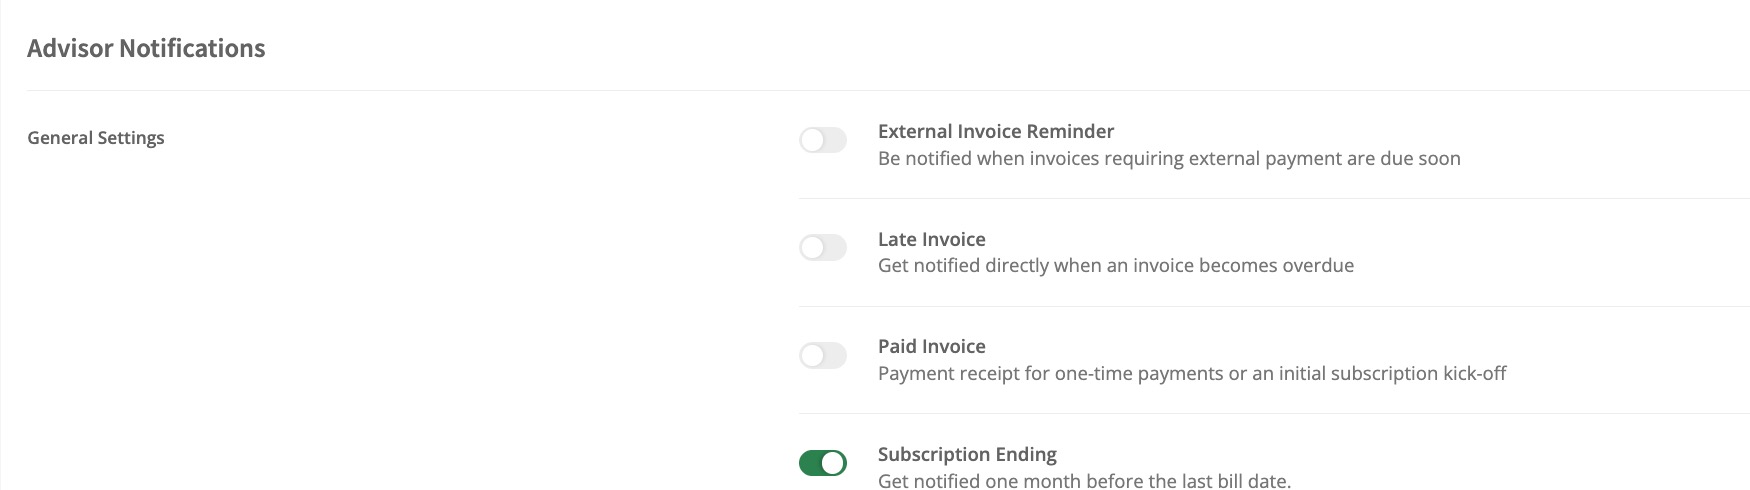Enable the External Invoice Reminder toggle
Viewport: 1750px width, 490px height.
pyautogui.click(x=823, y=140)
